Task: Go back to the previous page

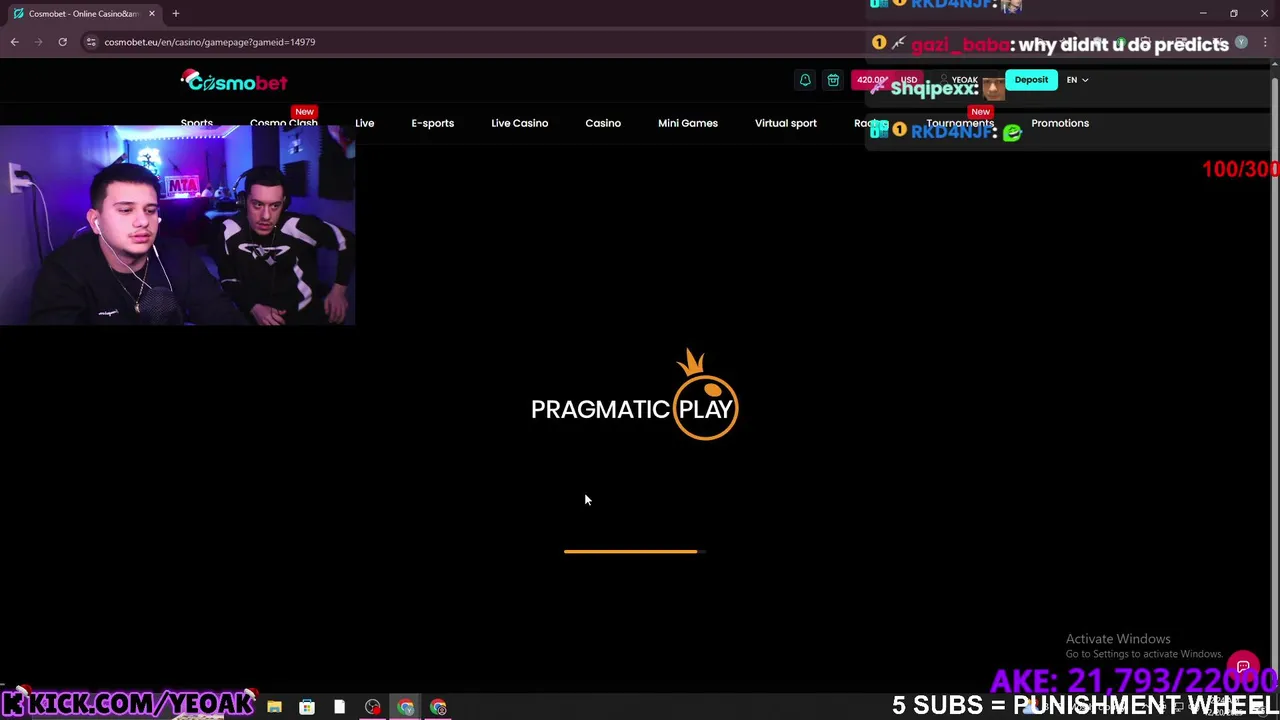Action: tap(14, 42)
